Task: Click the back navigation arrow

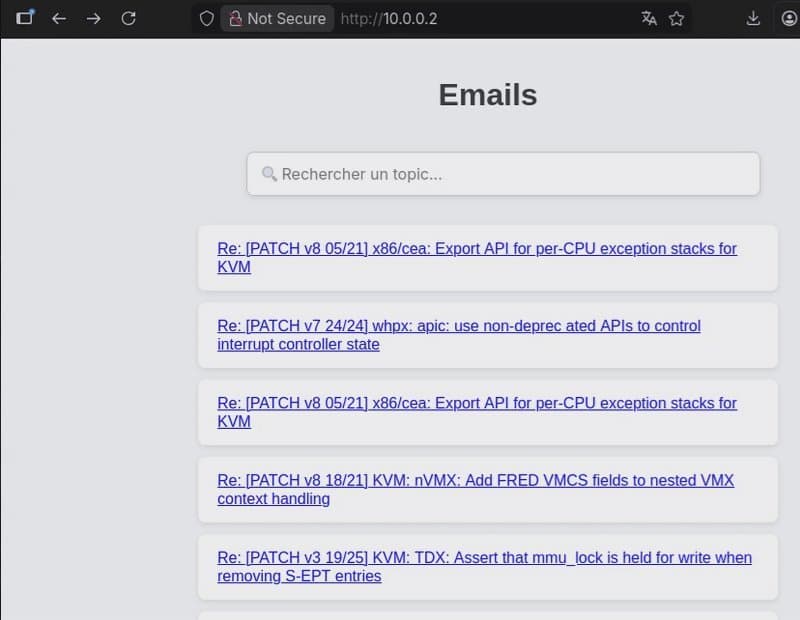Action: tap(59, 18)
